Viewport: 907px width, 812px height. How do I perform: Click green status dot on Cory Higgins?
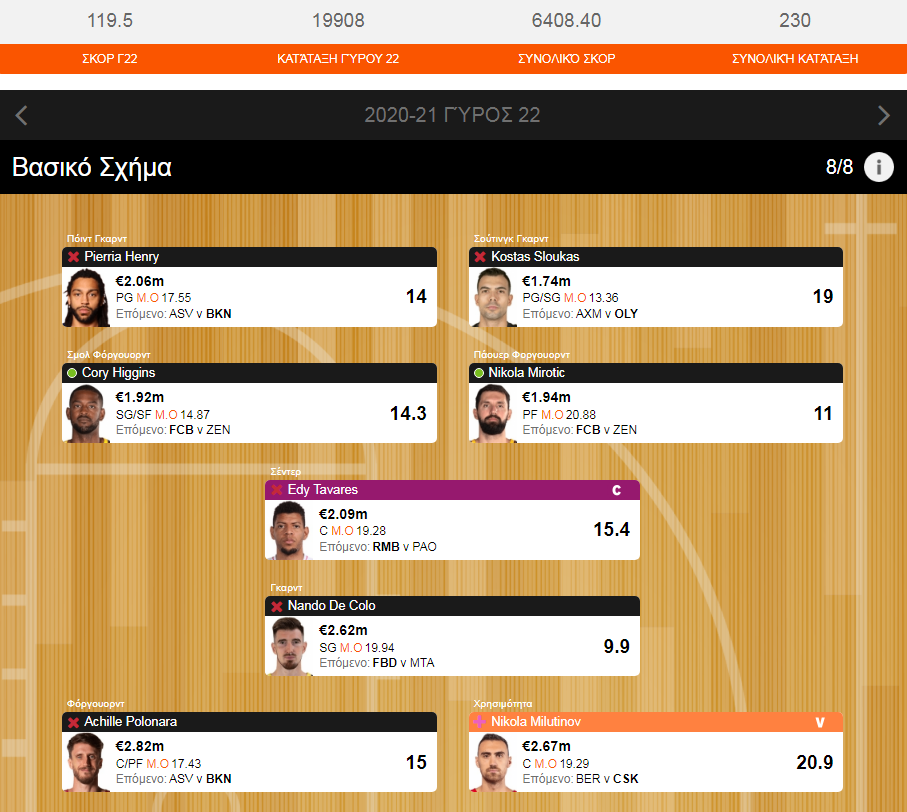click(72, 373)
